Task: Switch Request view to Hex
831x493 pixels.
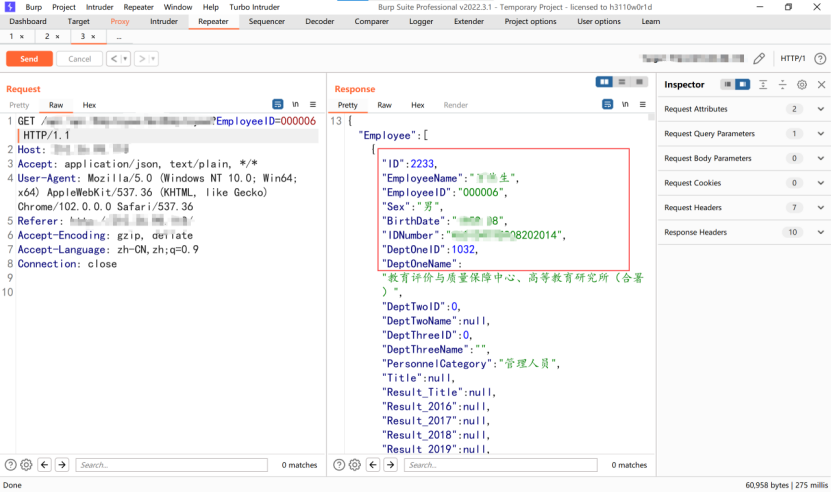Action: pyautogui.click(x=89, y=105)
